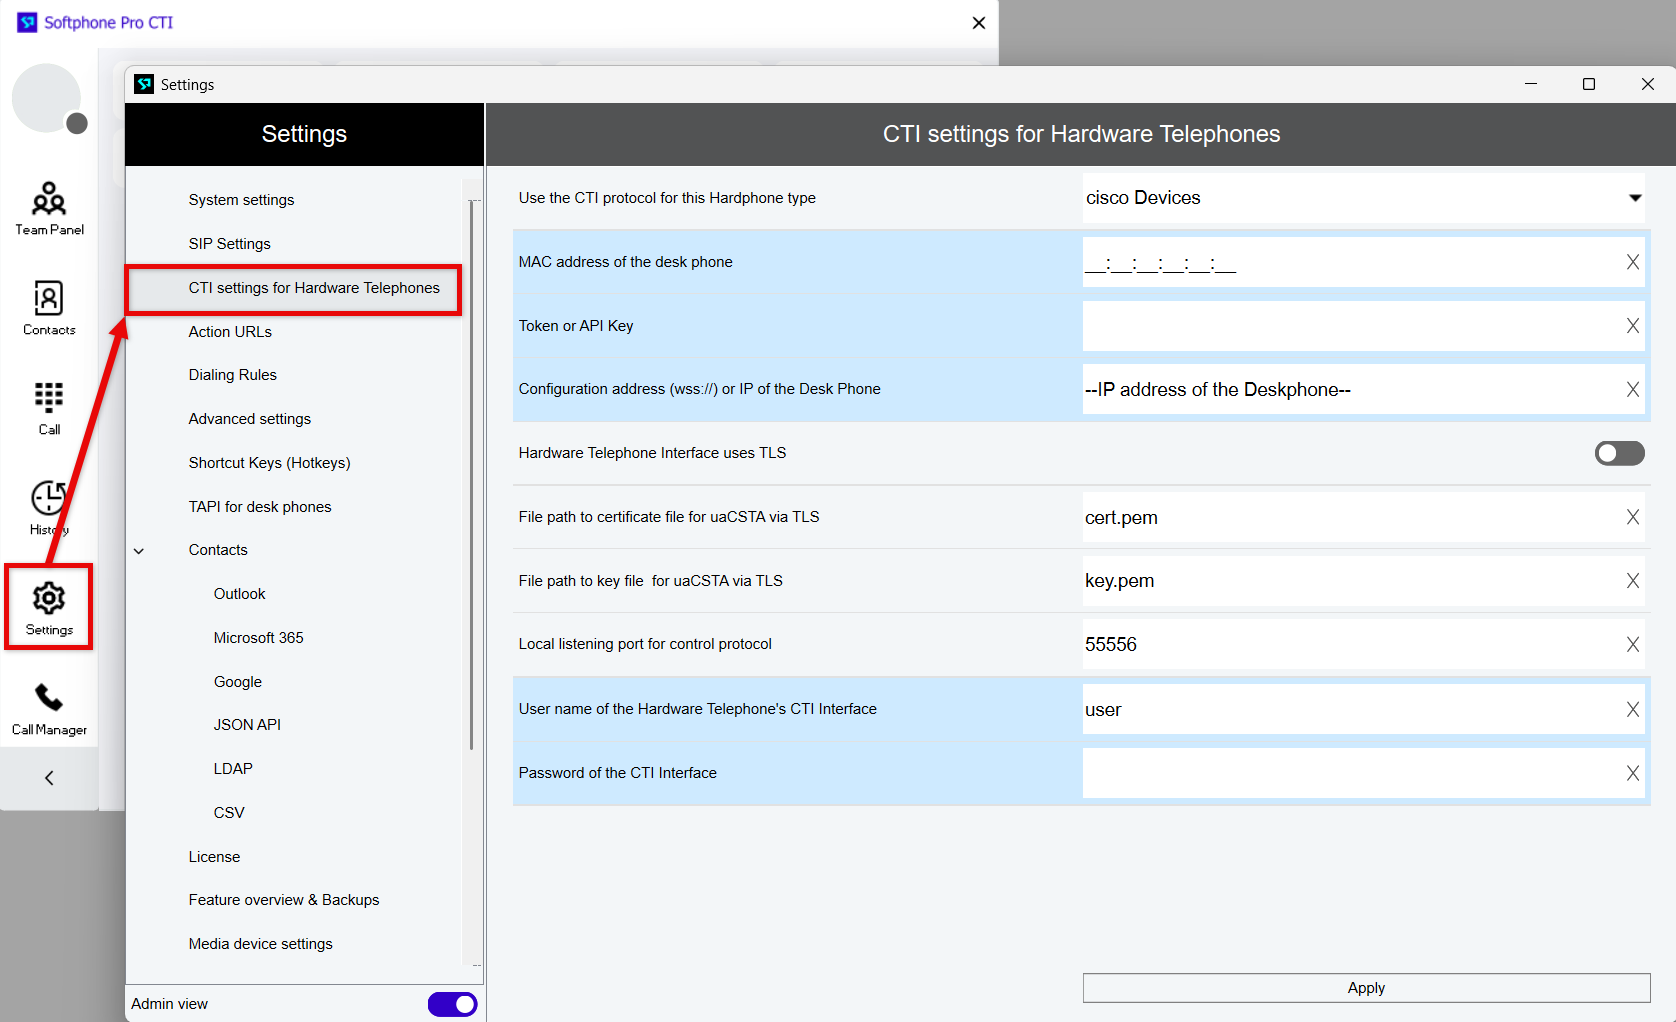Close the Softphone Pro CTI window
The height and width of the screenshot is (1022, 1676).
[979, 23]
